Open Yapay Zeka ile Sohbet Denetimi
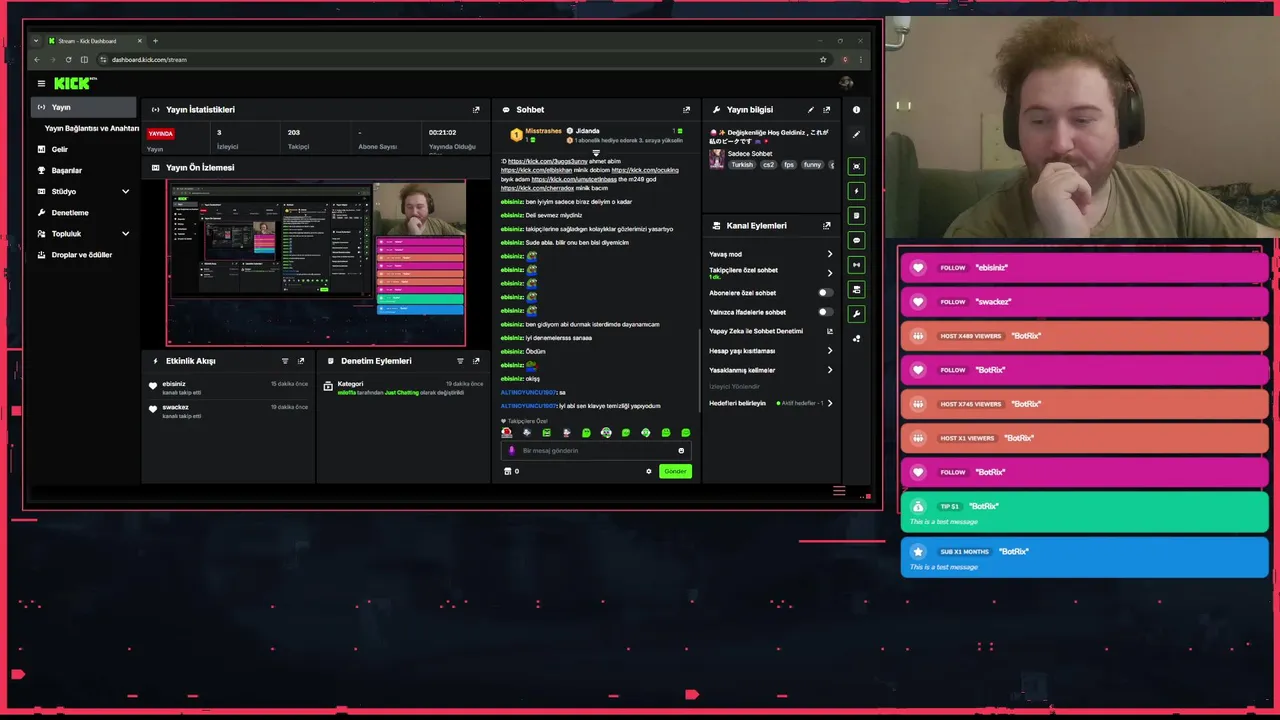 [x=771, y=331]
